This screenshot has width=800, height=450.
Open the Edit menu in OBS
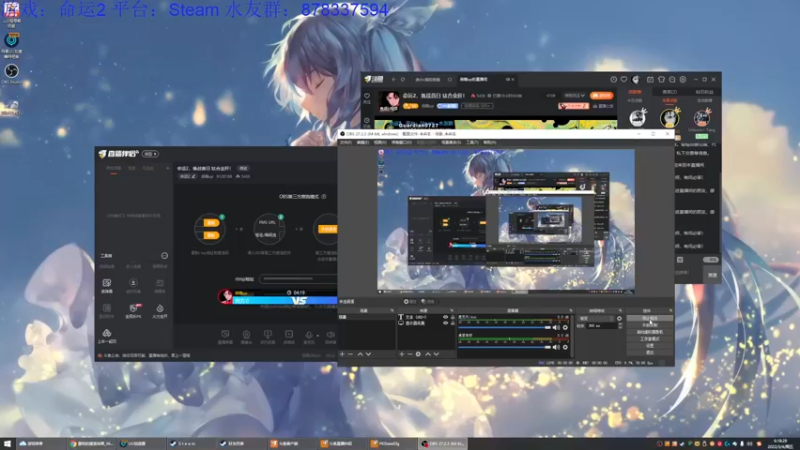click(x=363, y=142)
